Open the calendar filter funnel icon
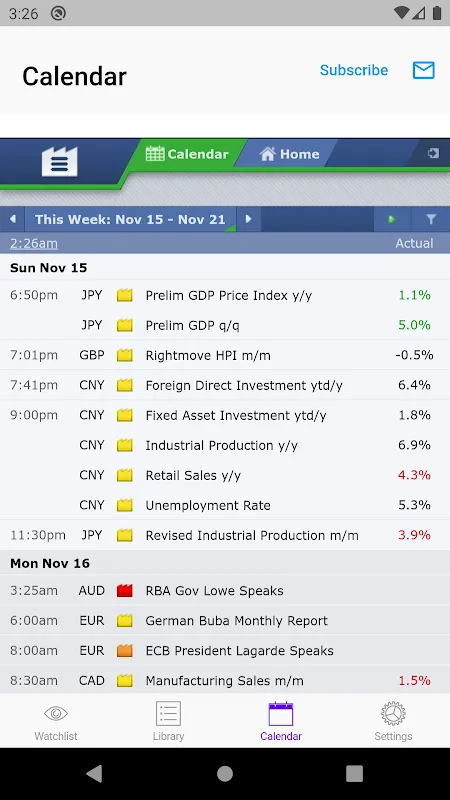This screenshot has width=450, height=800. click(x=431, y=219)
